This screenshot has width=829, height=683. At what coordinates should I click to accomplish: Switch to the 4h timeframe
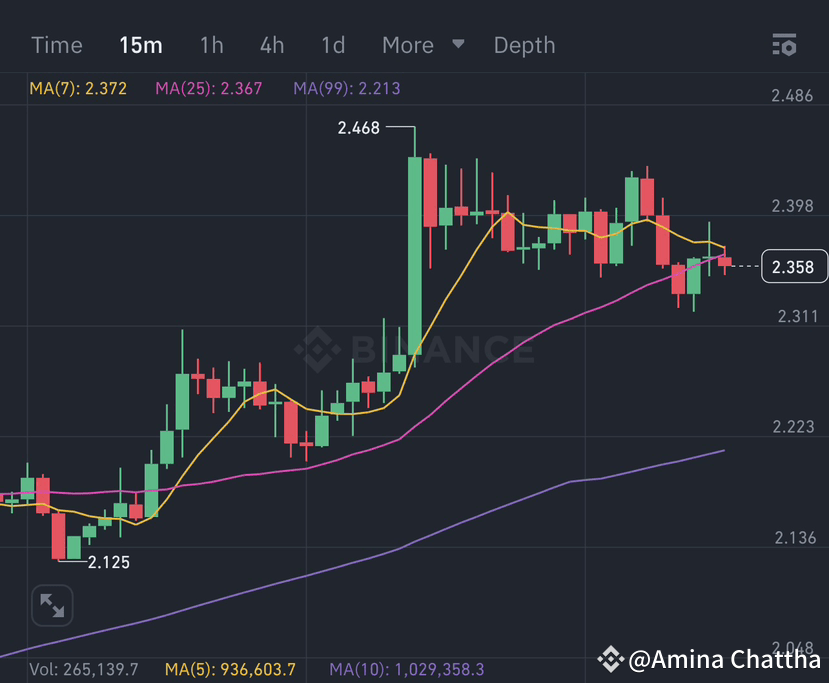[x=271, y=45]
